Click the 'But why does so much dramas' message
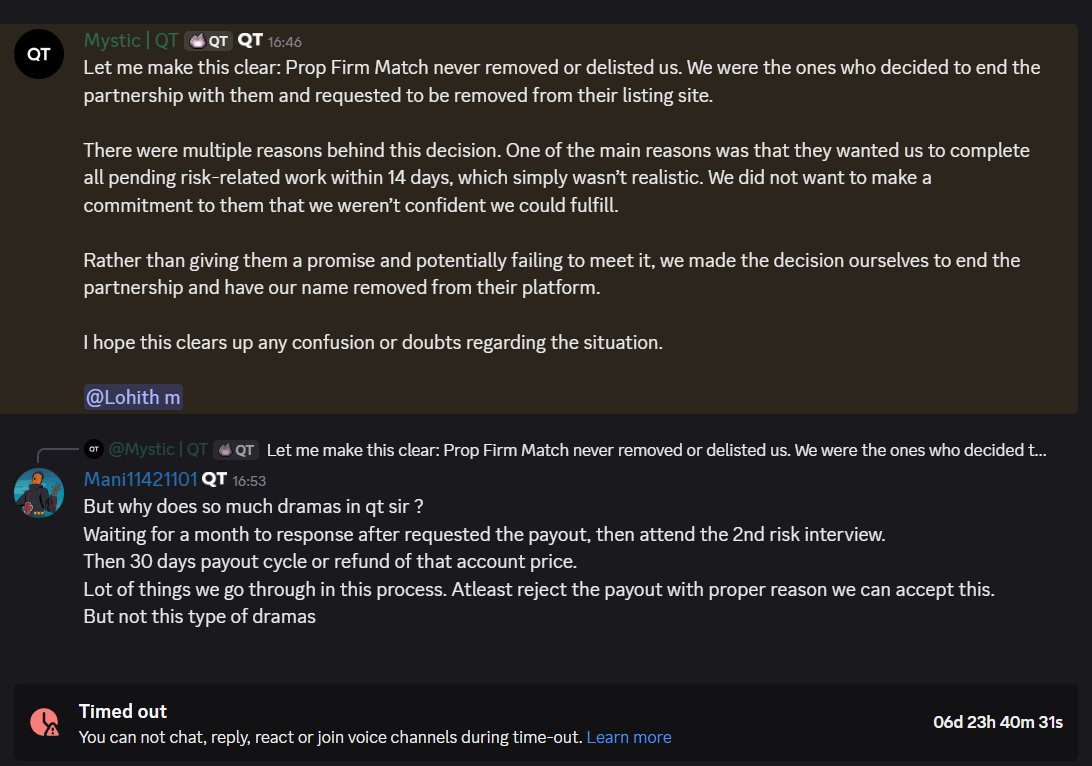This screenshot has height=766, width=1092. [x=254, y=506]
